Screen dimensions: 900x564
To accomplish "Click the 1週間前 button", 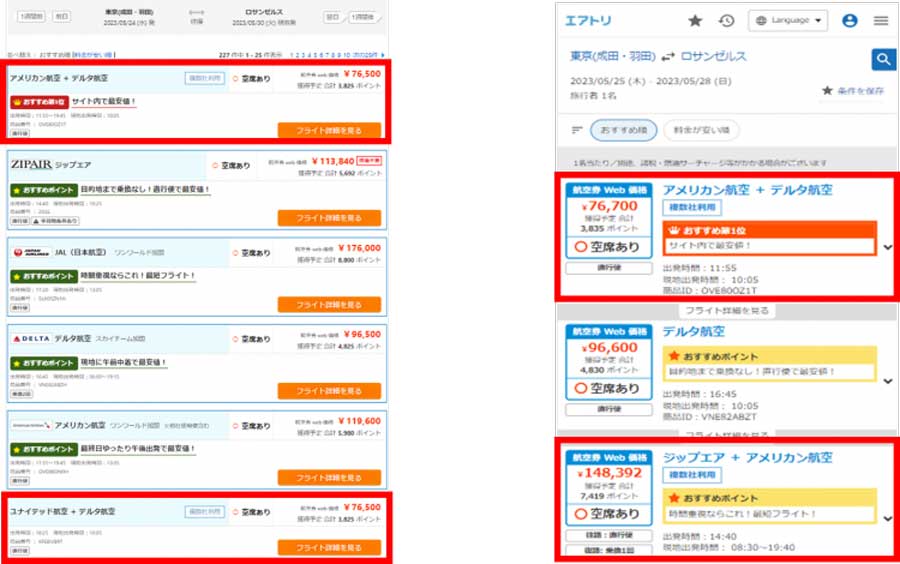I will pyautogui.click(x=32, y=16).
